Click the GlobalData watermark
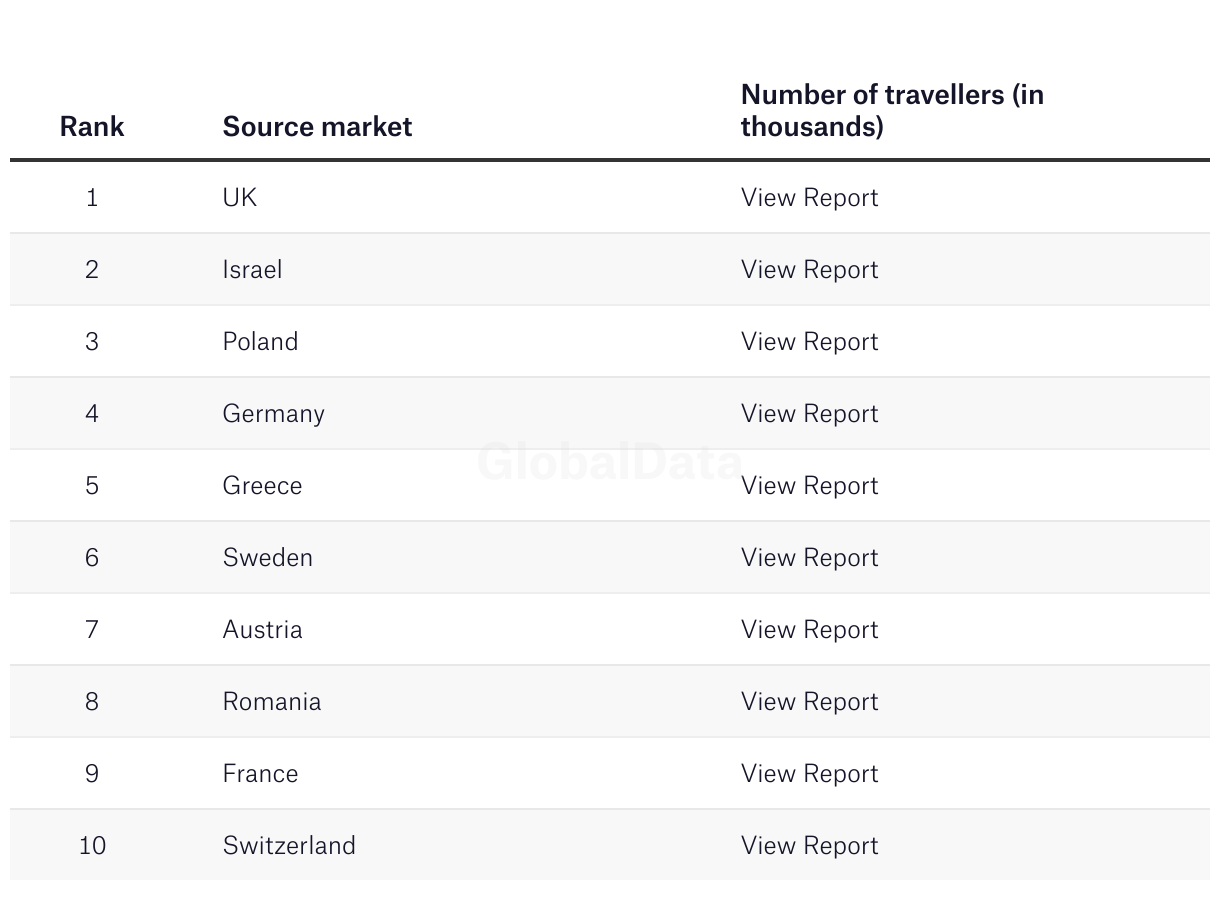The width and height of the screenshot is (1220, 922). 609,462
